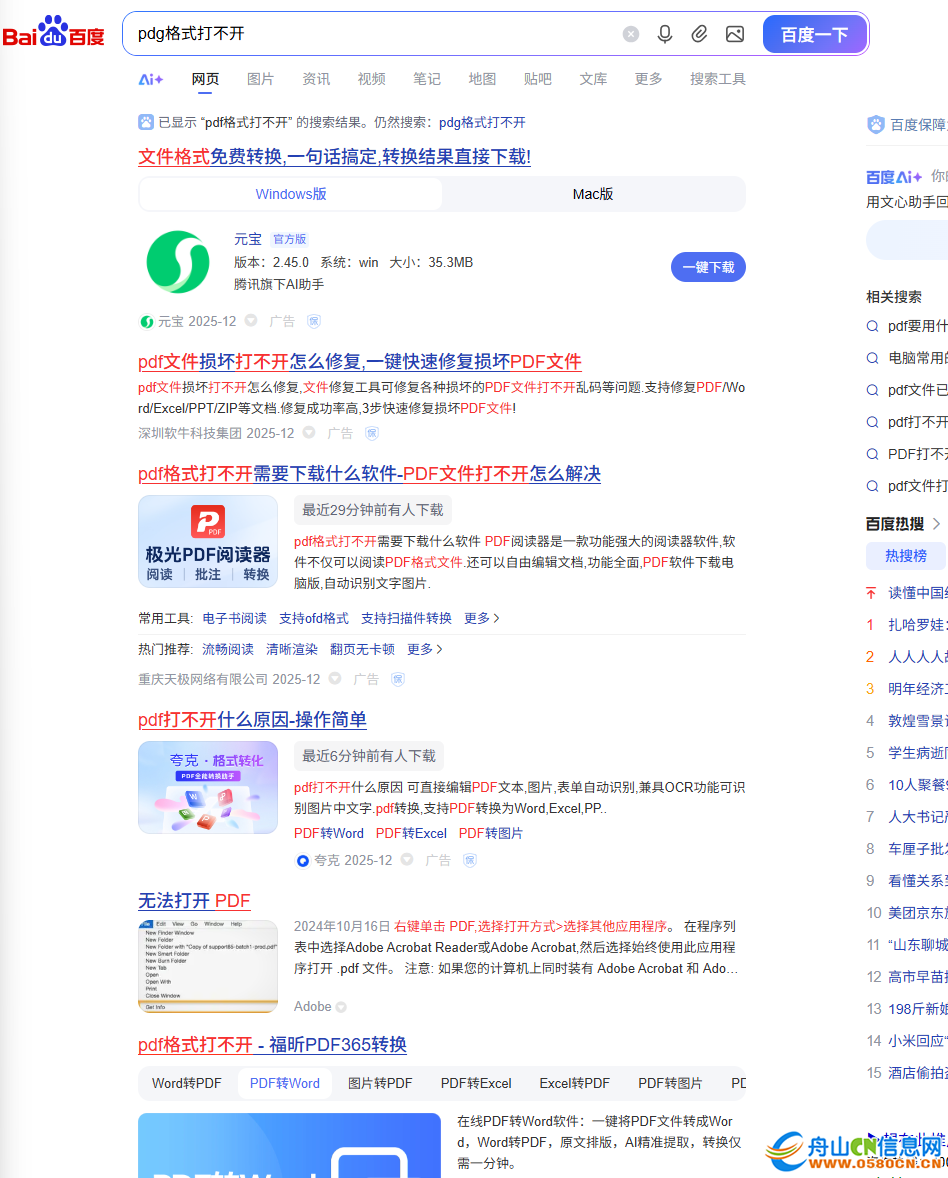The image size is (948, 1178).
Task: Switch to the 图片 search tab
Action: pyautogui.click(x=260, y=79)
